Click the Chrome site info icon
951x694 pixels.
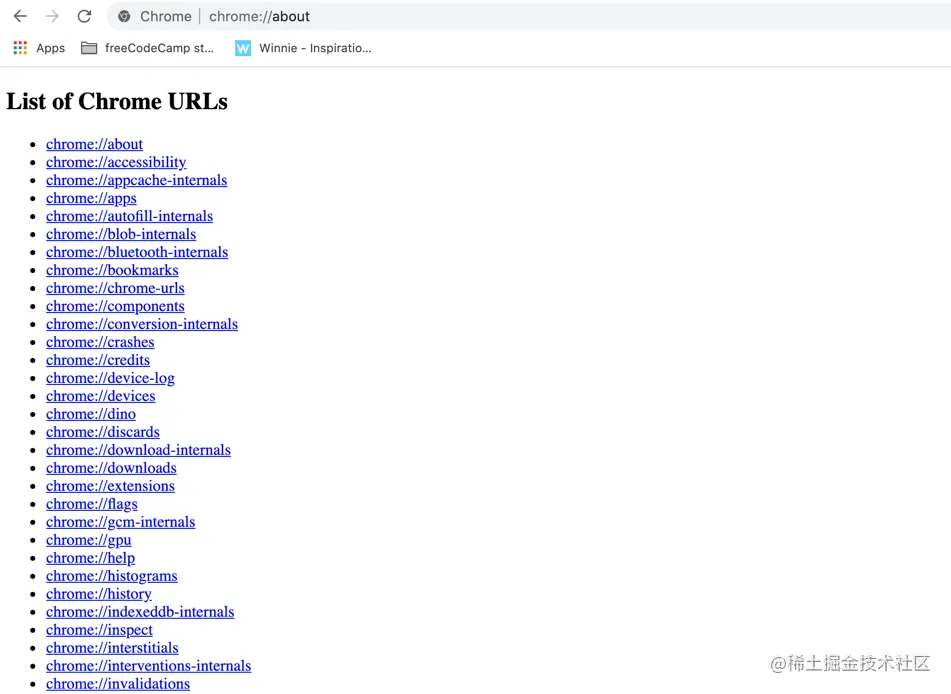click(x=124, y=16)
